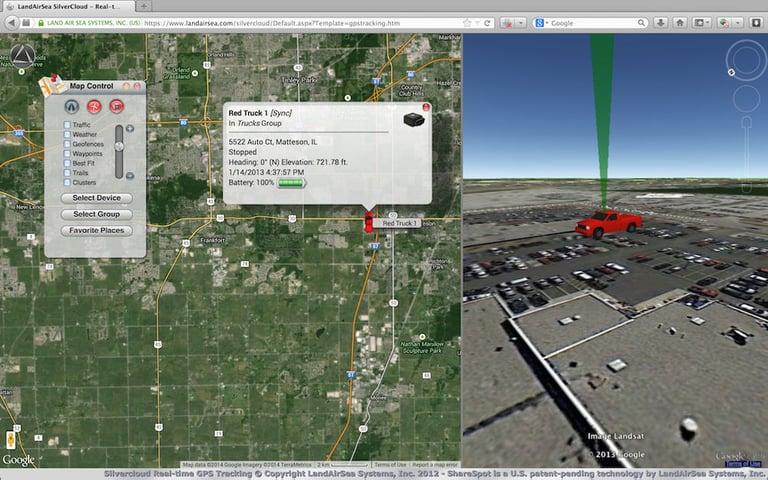Click Report a map error link
768x480 pixels.
click(x=435, y=464)
